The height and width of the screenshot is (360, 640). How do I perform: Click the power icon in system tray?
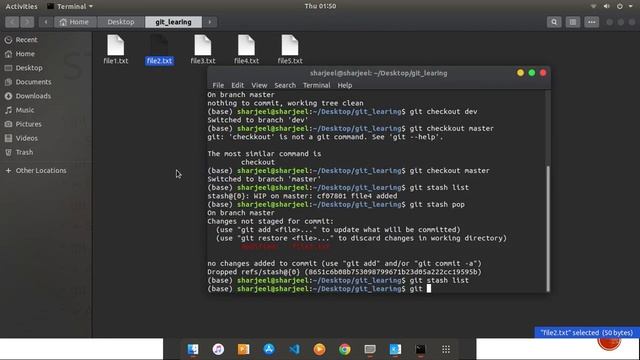point(620,6)
